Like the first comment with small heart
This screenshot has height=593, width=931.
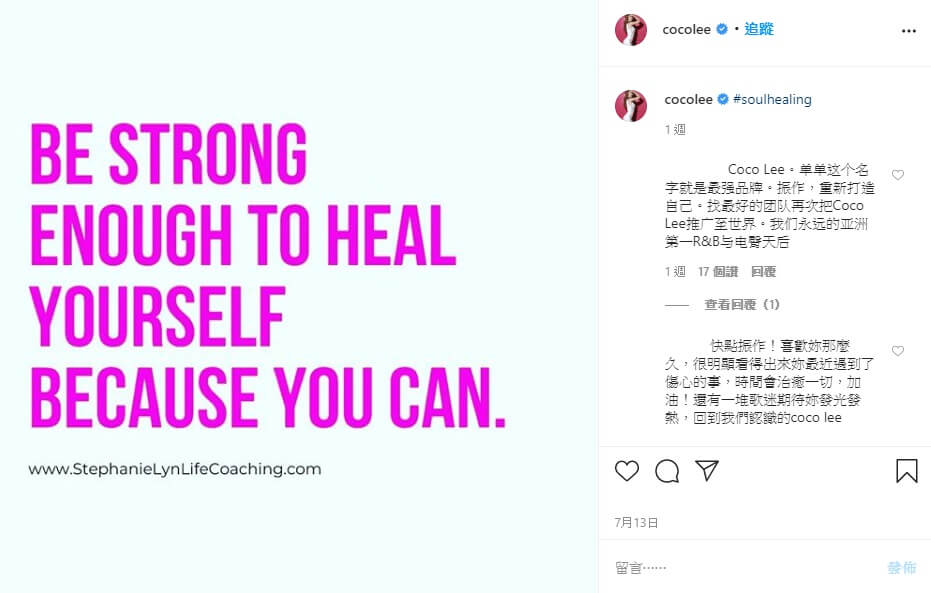[898, 175]
